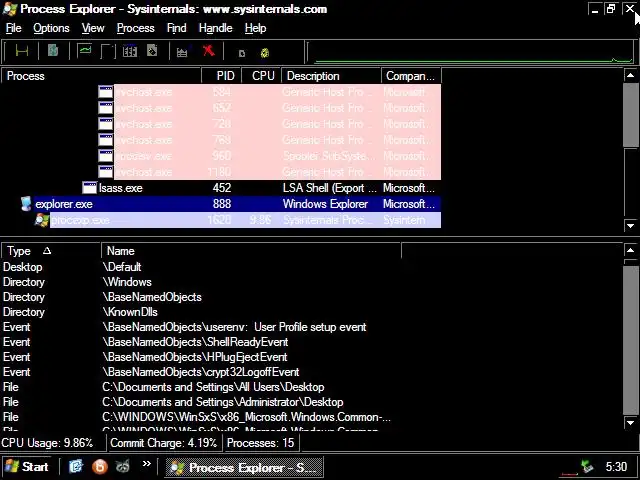Launch the orange round quick-launch icon
Viewport: 640px width, 480px height.
100,466
